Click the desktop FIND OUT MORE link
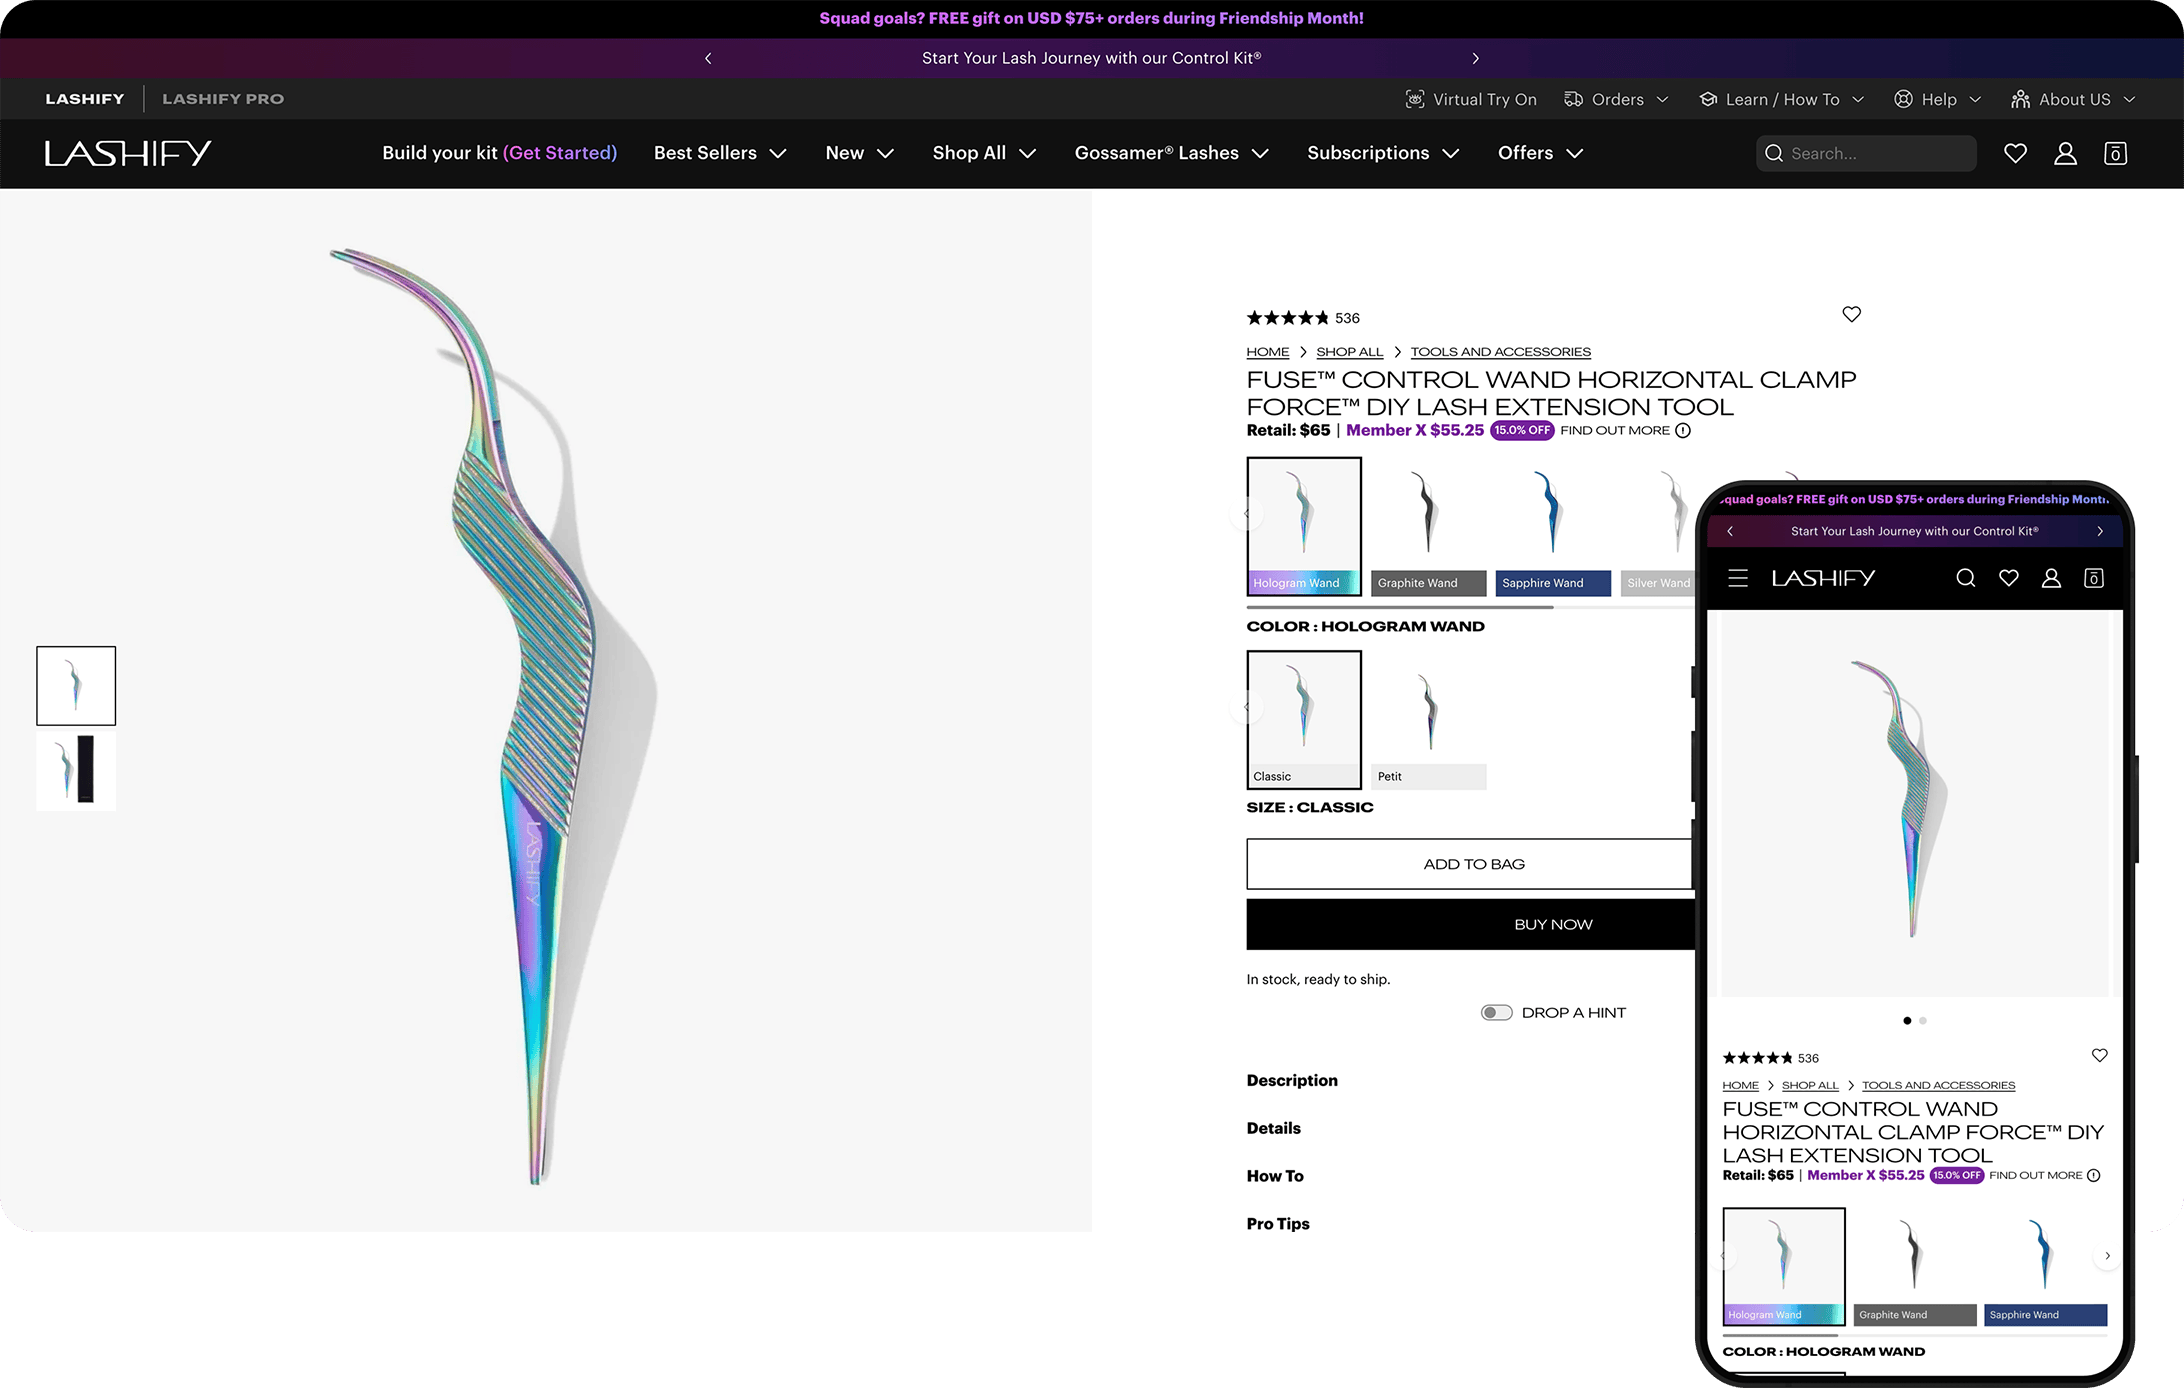This screenshot has width=2184, height=1388. pyautogui.click(x=1615, y=431)
